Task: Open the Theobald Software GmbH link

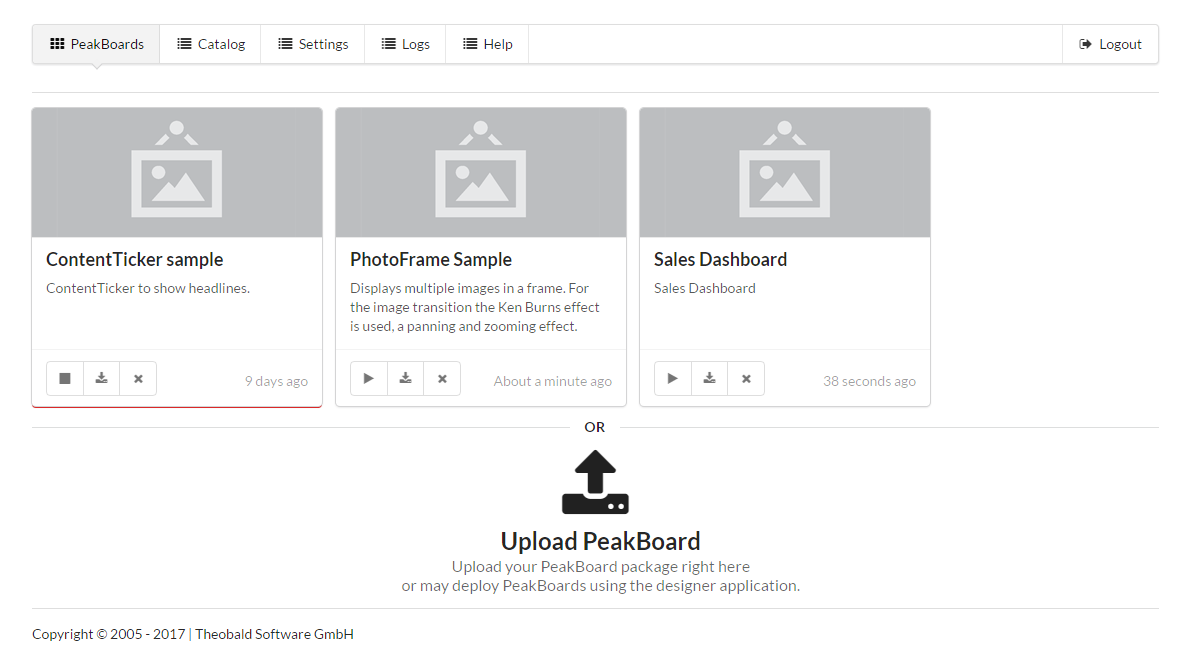Action: click(274, 634)
